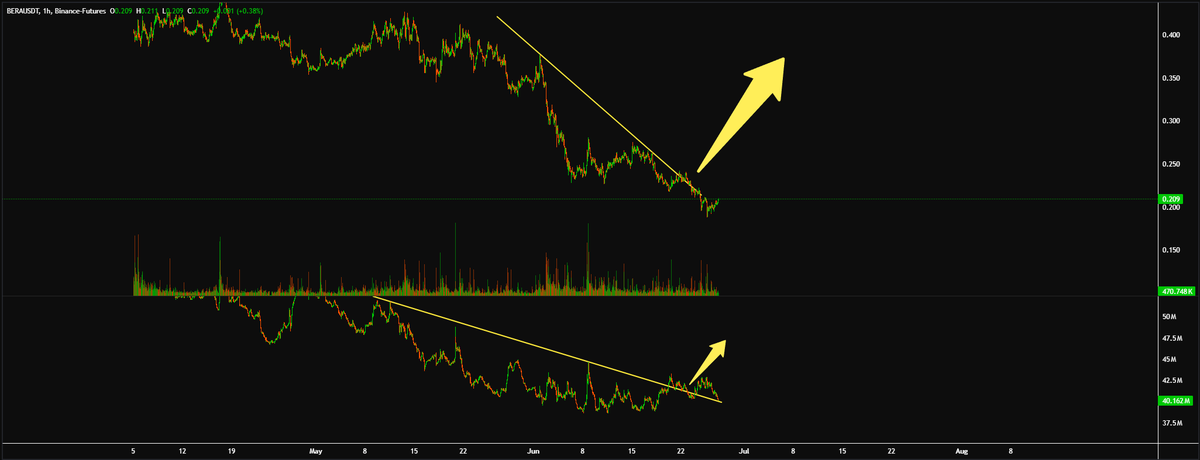The width and height of the screenshot is (1200, 460).
Task: Click the 19 date label on time axis
Action: tap(232, 450)
